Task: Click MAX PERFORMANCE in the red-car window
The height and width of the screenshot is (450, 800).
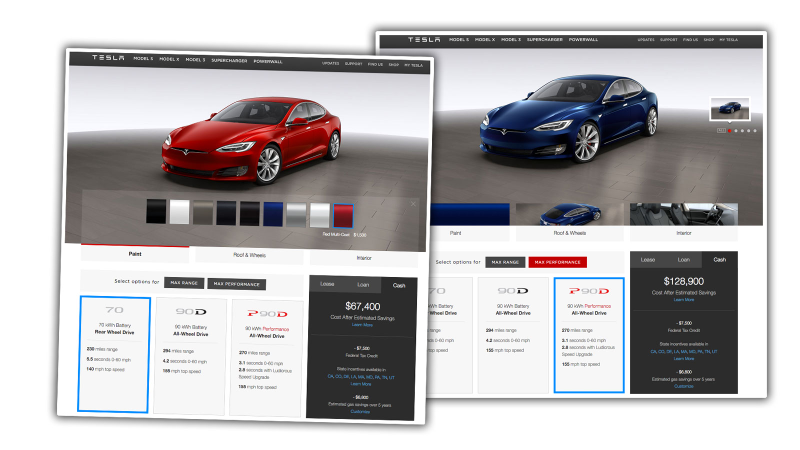Action: pos(237,284)
